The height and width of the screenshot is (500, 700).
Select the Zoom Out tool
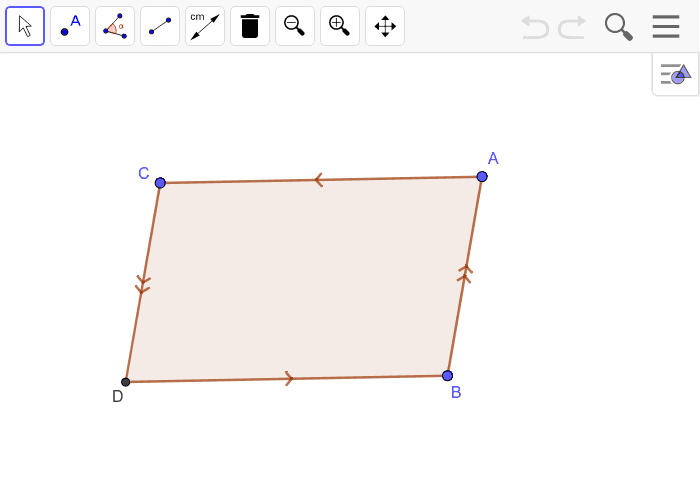point(295,26)
